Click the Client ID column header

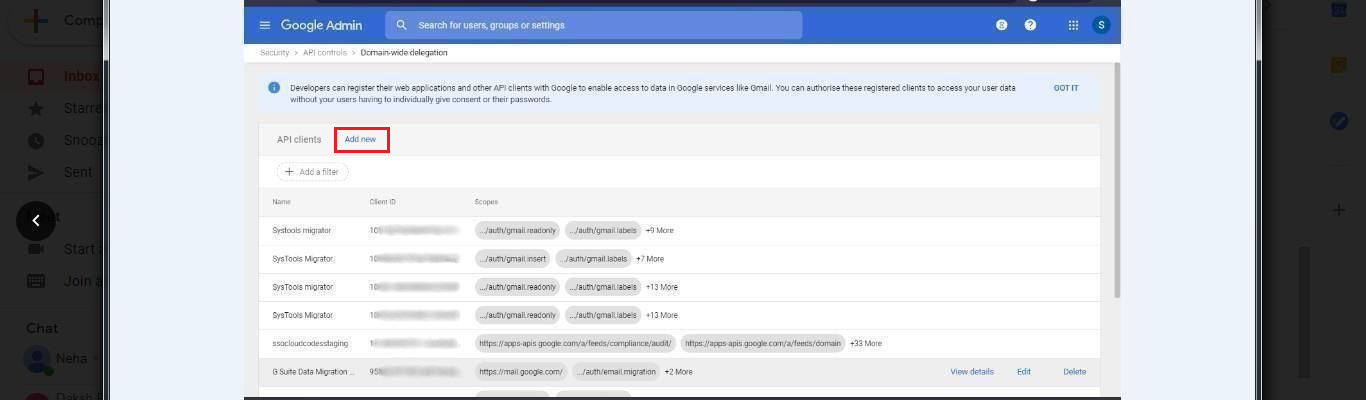382,202
